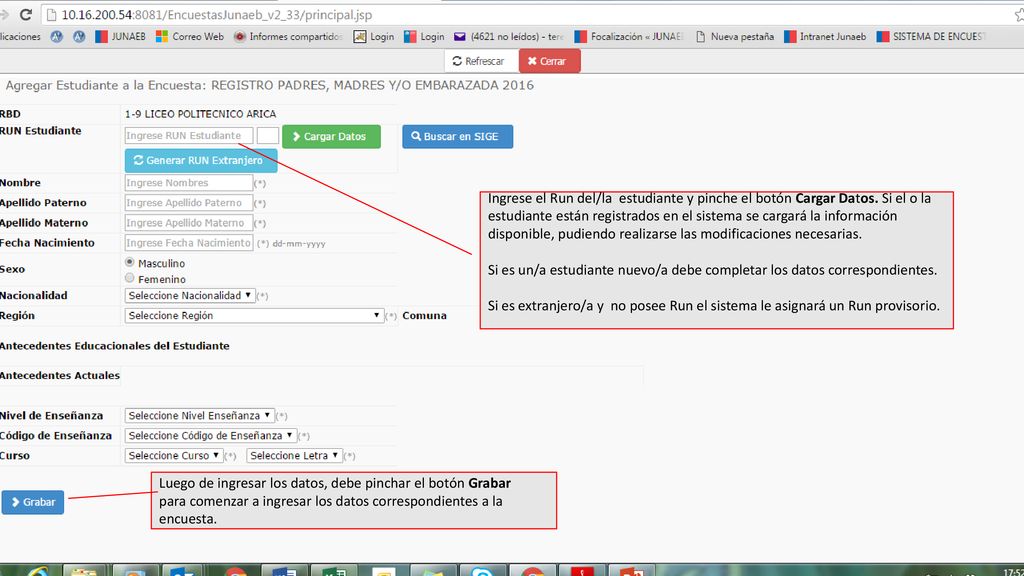Click Generar RUN Extranjero button
This screenshot has width=1024, height=576.
pyautogui.click(x=200, y=161)
